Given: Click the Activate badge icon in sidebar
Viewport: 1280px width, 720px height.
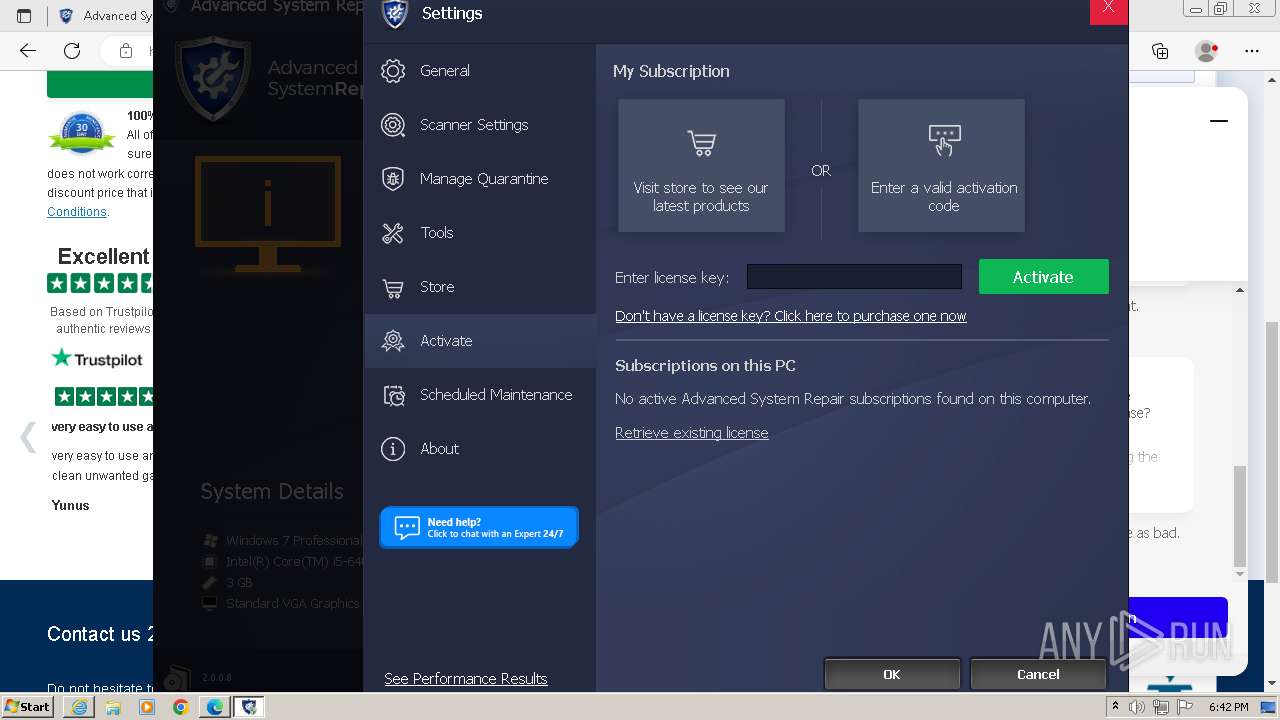Looking at the screenshot, I should click(393, 341).
